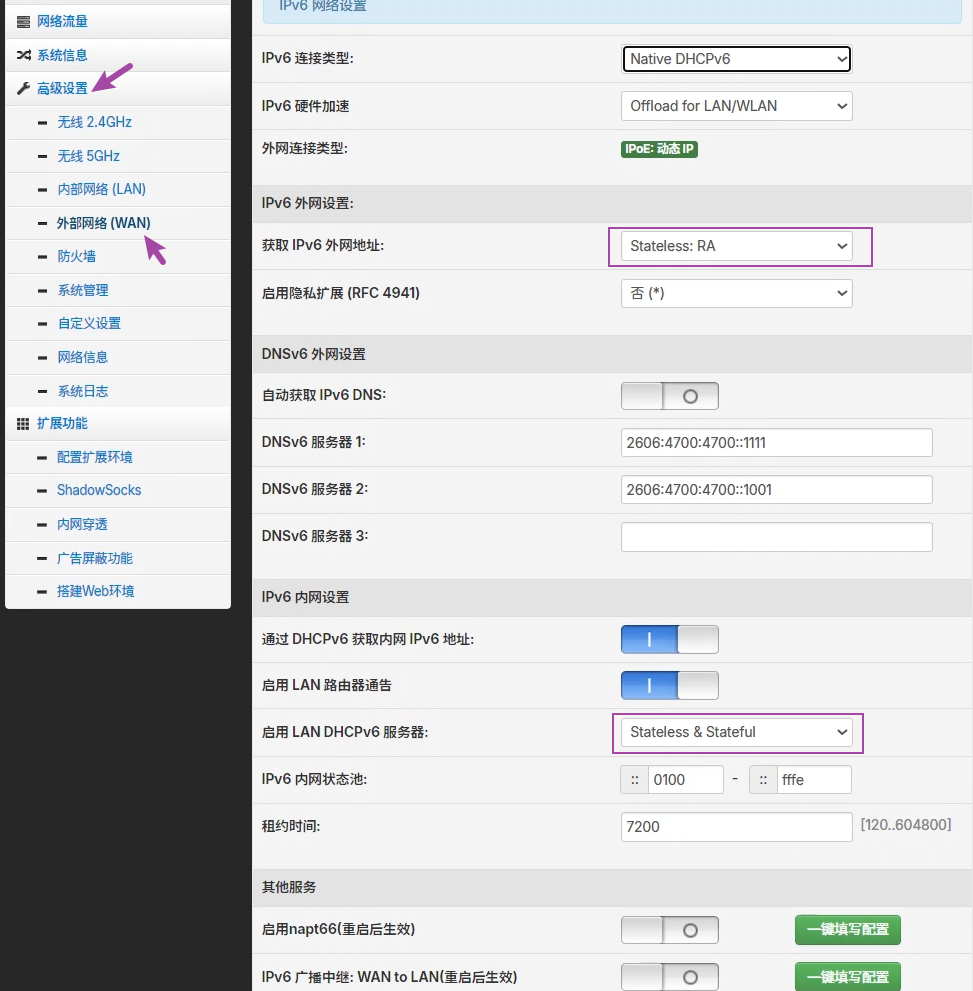
Task: Click the IPoE: 动态 IP badge
Action: pos(659,149)
